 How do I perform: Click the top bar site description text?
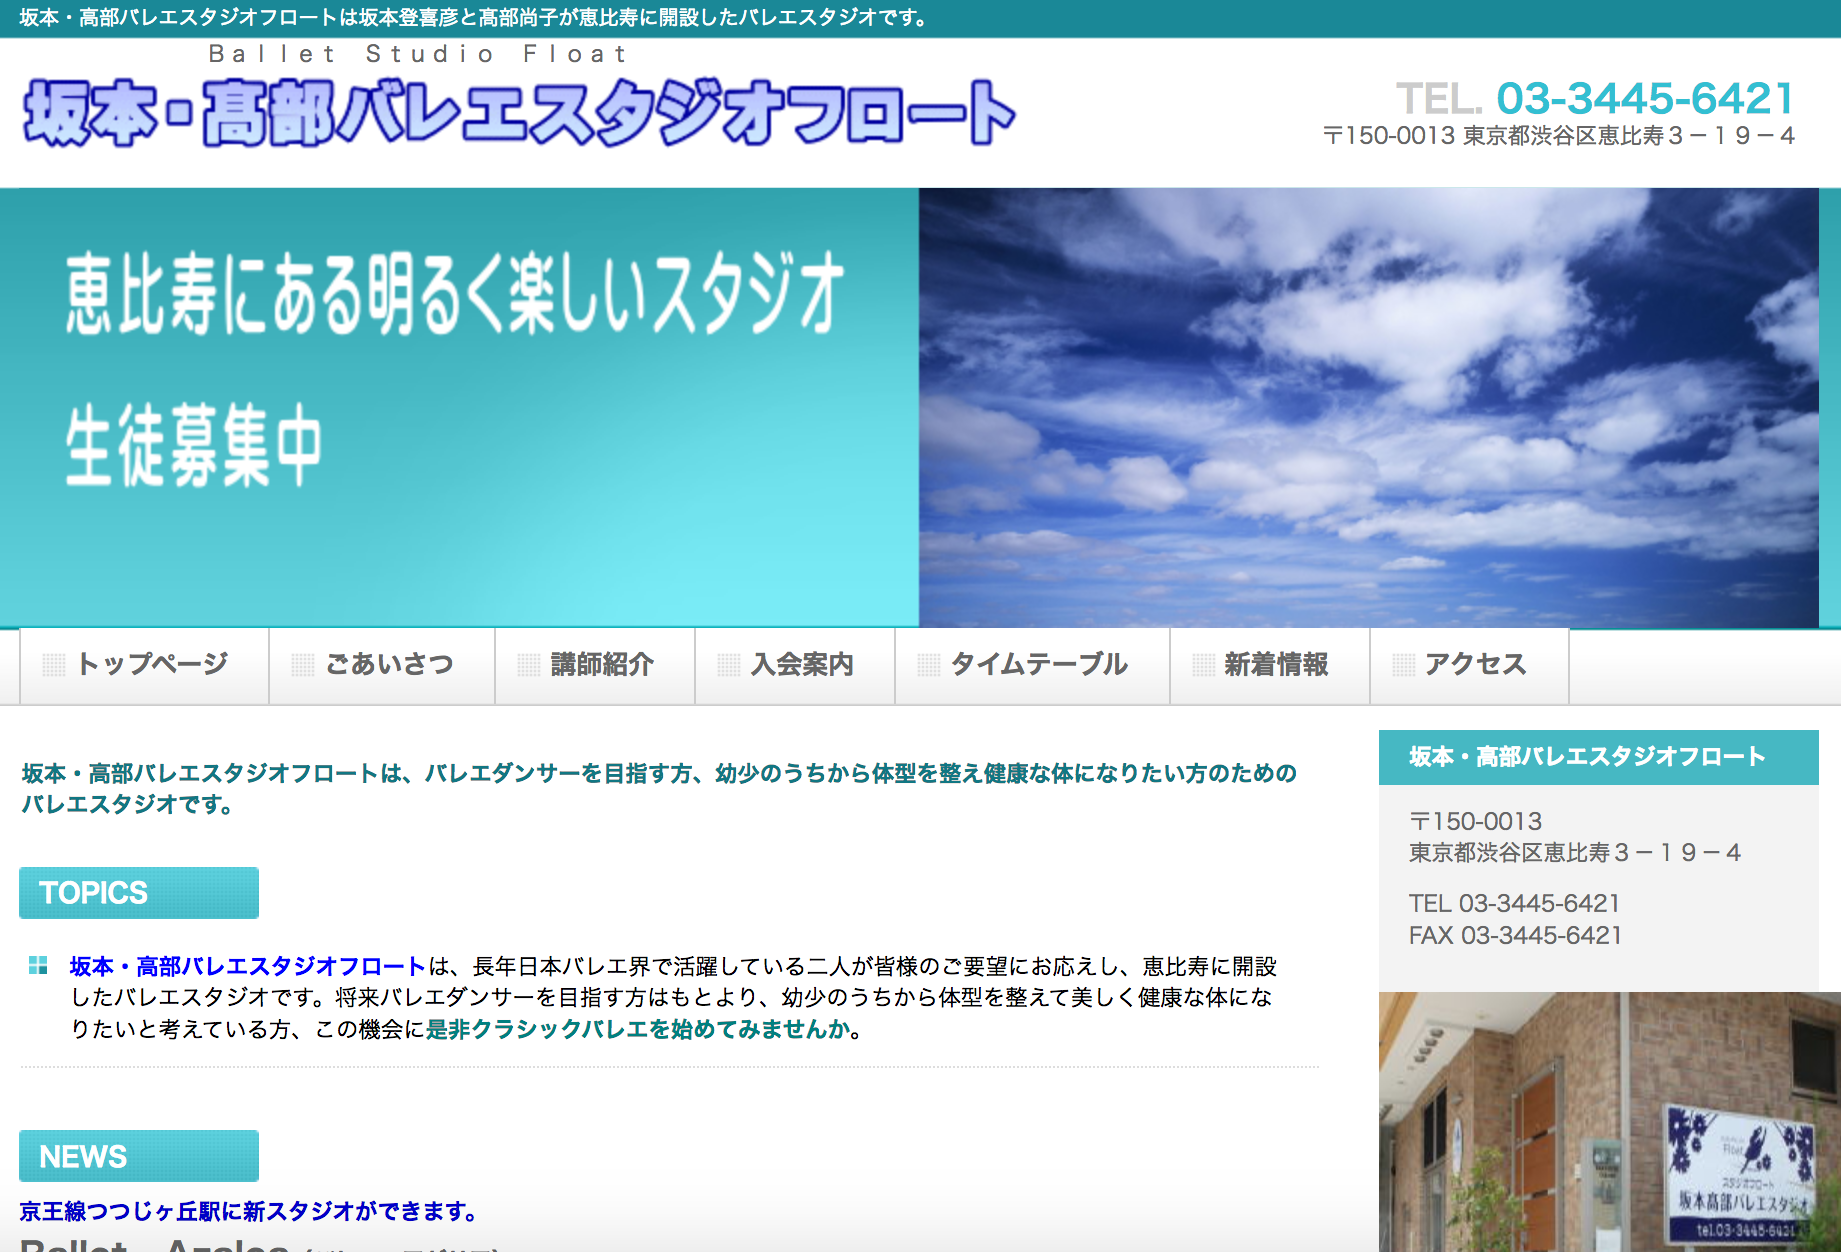tap(474, 18)
